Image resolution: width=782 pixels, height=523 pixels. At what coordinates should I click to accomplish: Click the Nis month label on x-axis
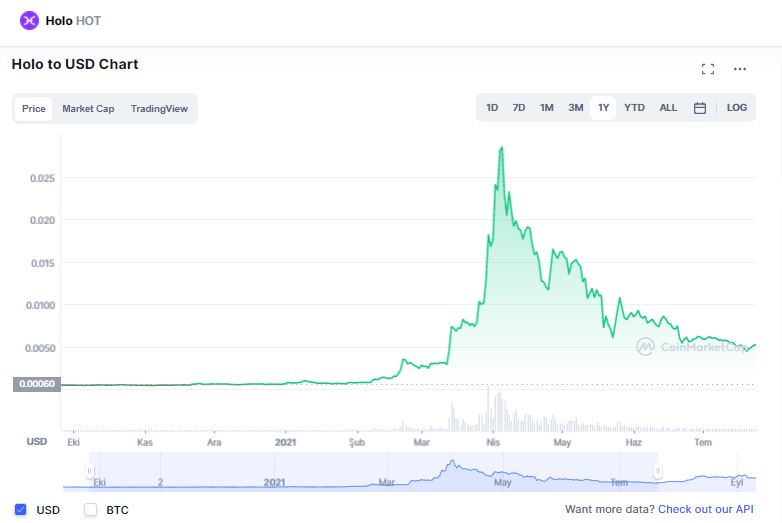(493, 442)
